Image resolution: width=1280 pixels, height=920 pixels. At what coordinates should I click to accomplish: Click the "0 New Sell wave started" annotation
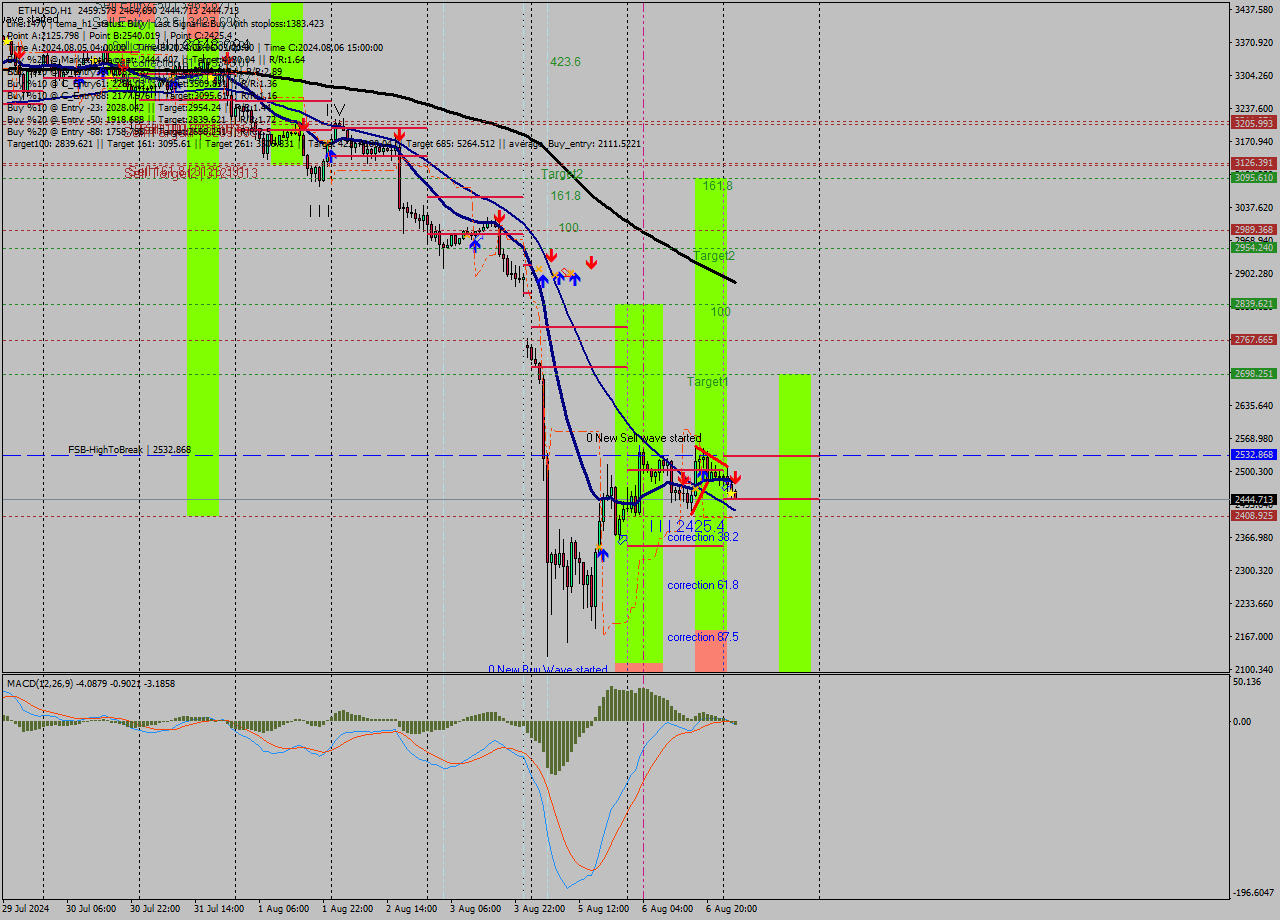click(643, 438)
